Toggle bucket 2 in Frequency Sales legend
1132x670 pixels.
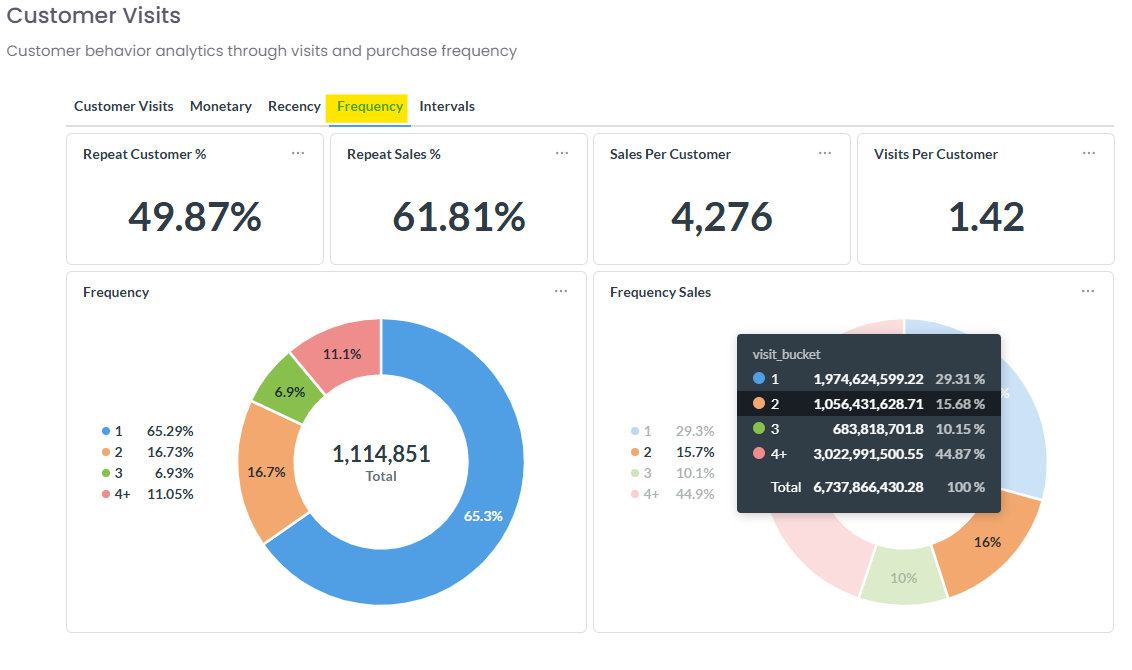672,452
